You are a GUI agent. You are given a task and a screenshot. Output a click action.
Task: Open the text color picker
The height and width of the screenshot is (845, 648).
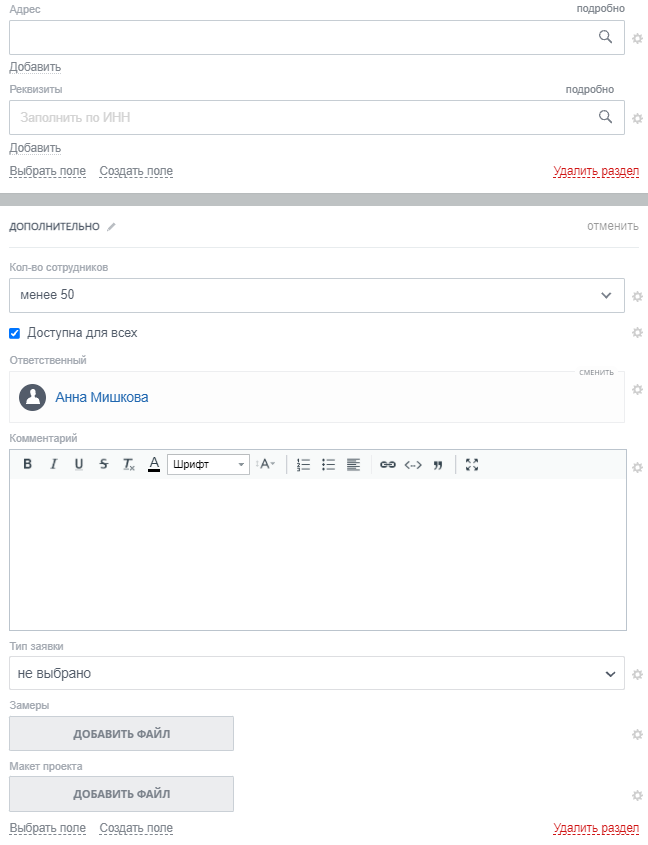[x=154, y=464]
